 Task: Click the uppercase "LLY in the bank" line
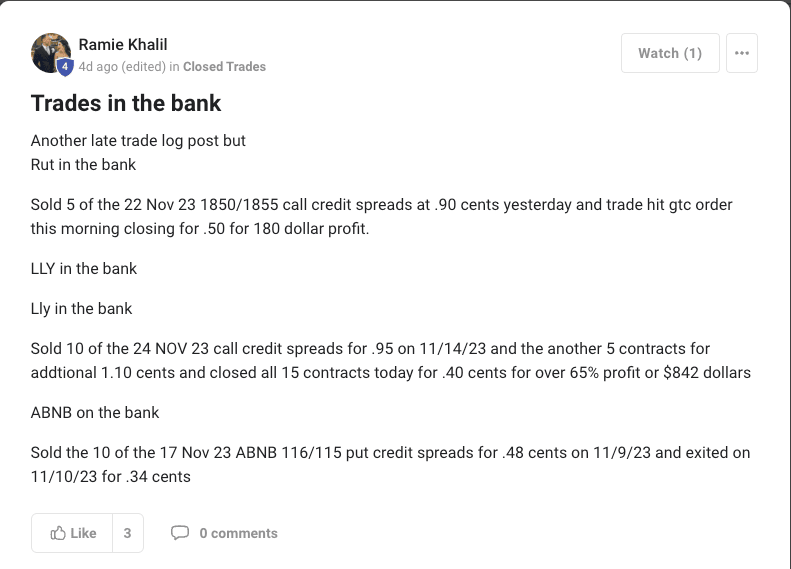tap(84, 268)
